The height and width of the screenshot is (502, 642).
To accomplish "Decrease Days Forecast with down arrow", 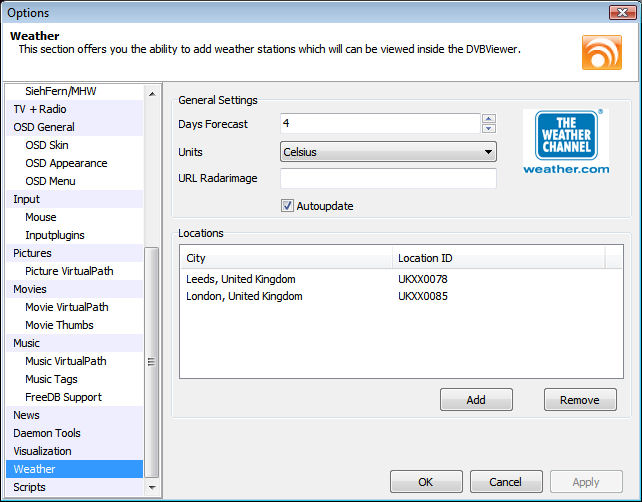I will point(489,128).
